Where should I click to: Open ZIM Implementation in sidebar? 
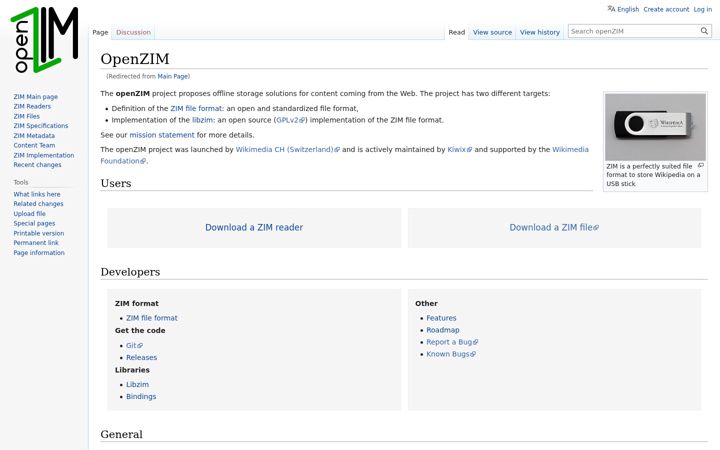click(44, 155)
